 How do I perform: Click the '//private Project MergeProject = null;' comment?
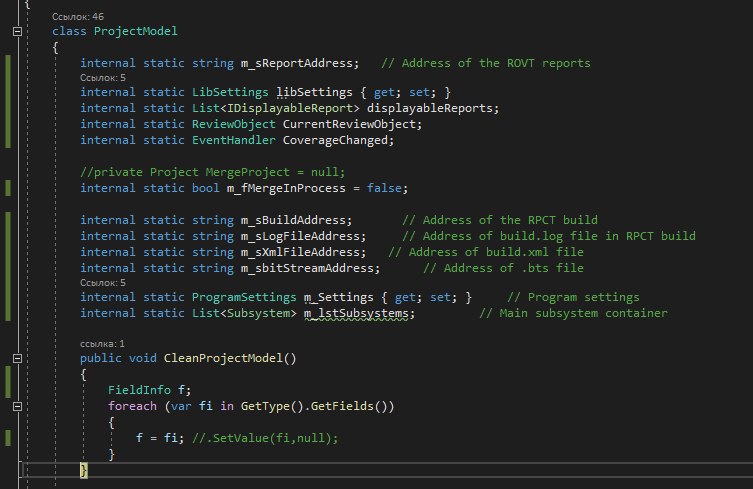pyautogui.click(x=212, y=172)
